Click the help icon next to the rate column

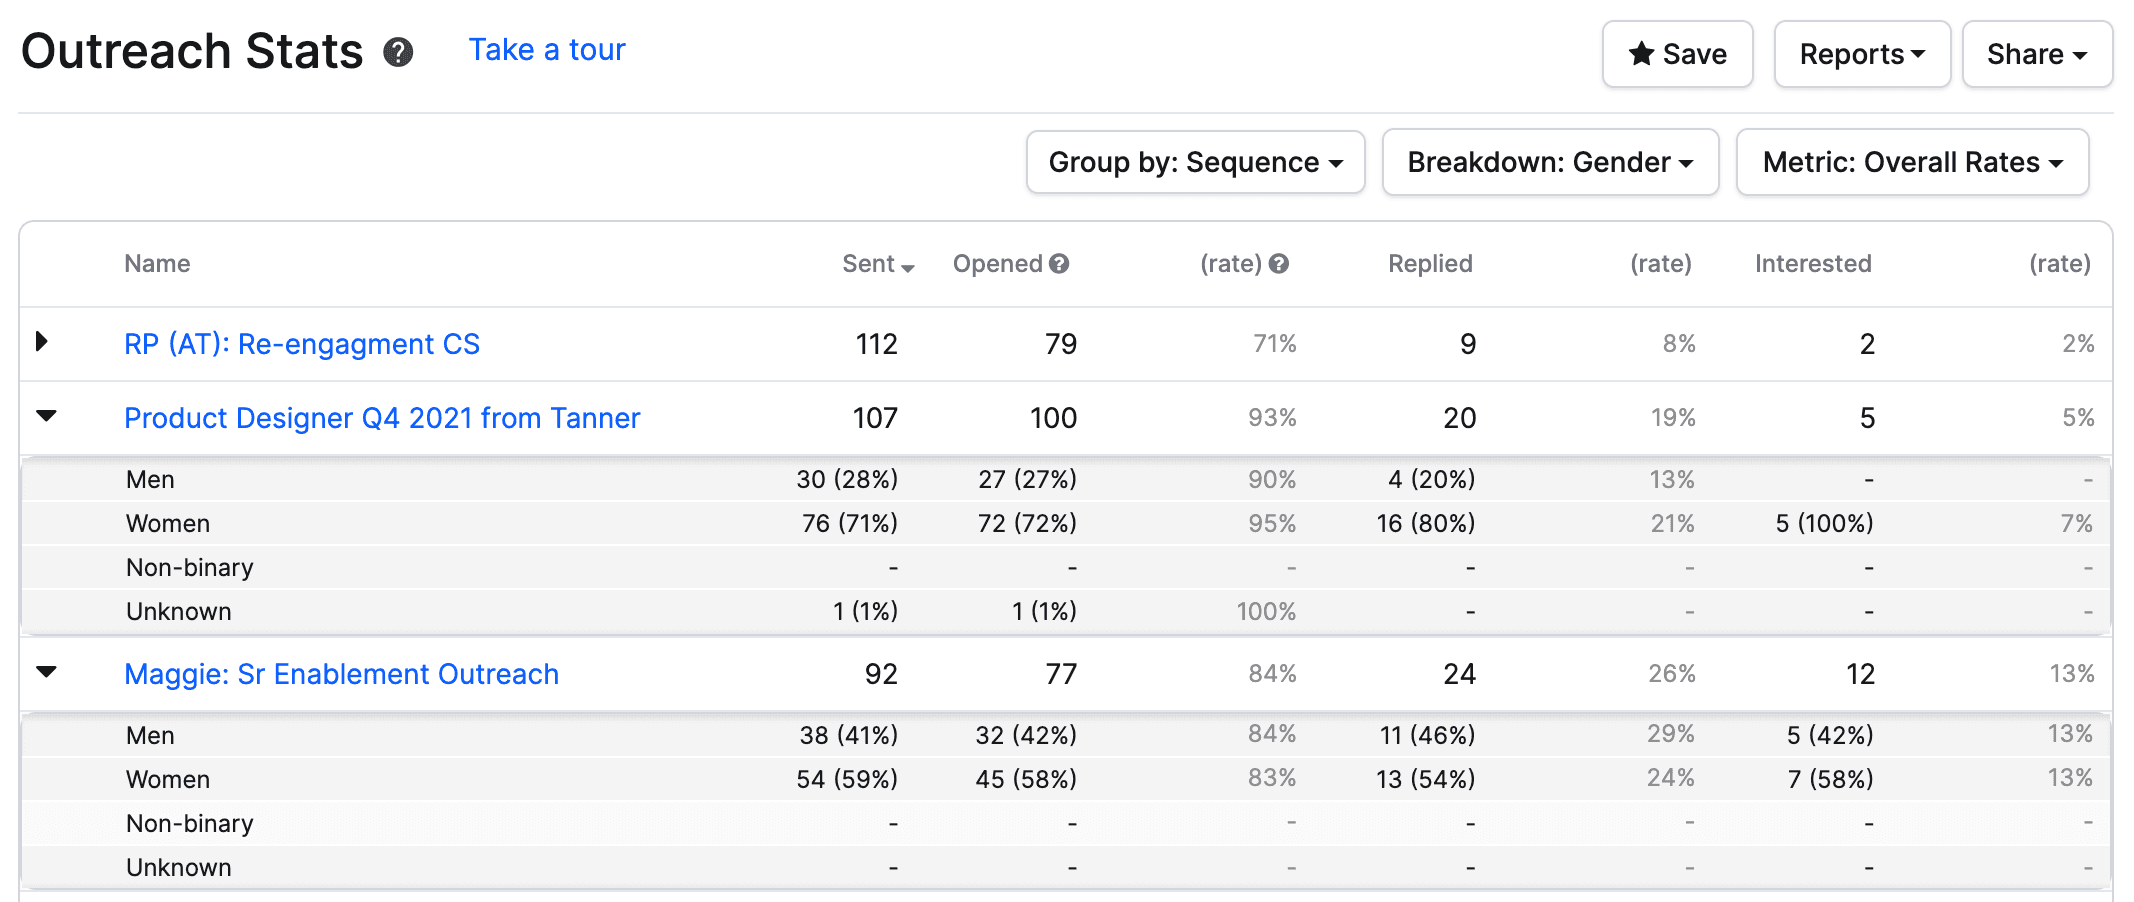pyautogui.click(x=1277, y=264)
